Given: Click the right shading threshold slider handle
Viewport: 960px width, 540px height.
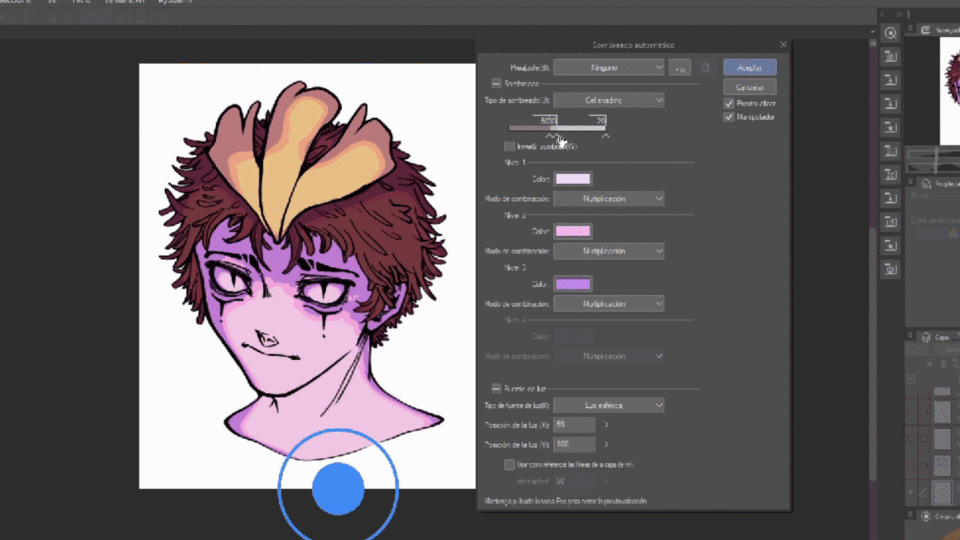Looking at the screenshot, I should pos(605,136).
